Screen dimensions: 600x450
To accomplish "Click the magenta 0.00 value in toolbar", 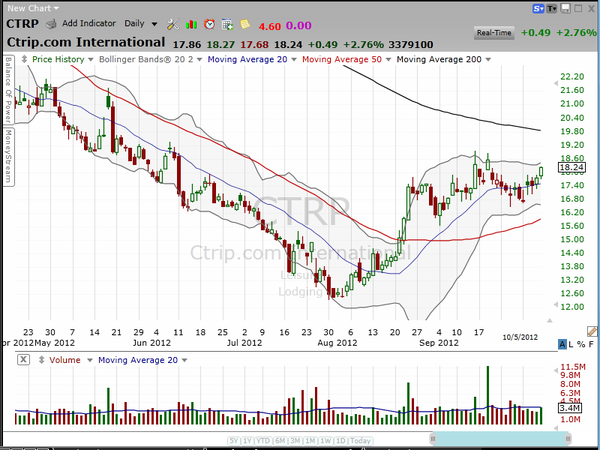I will (x=299, y=26).
